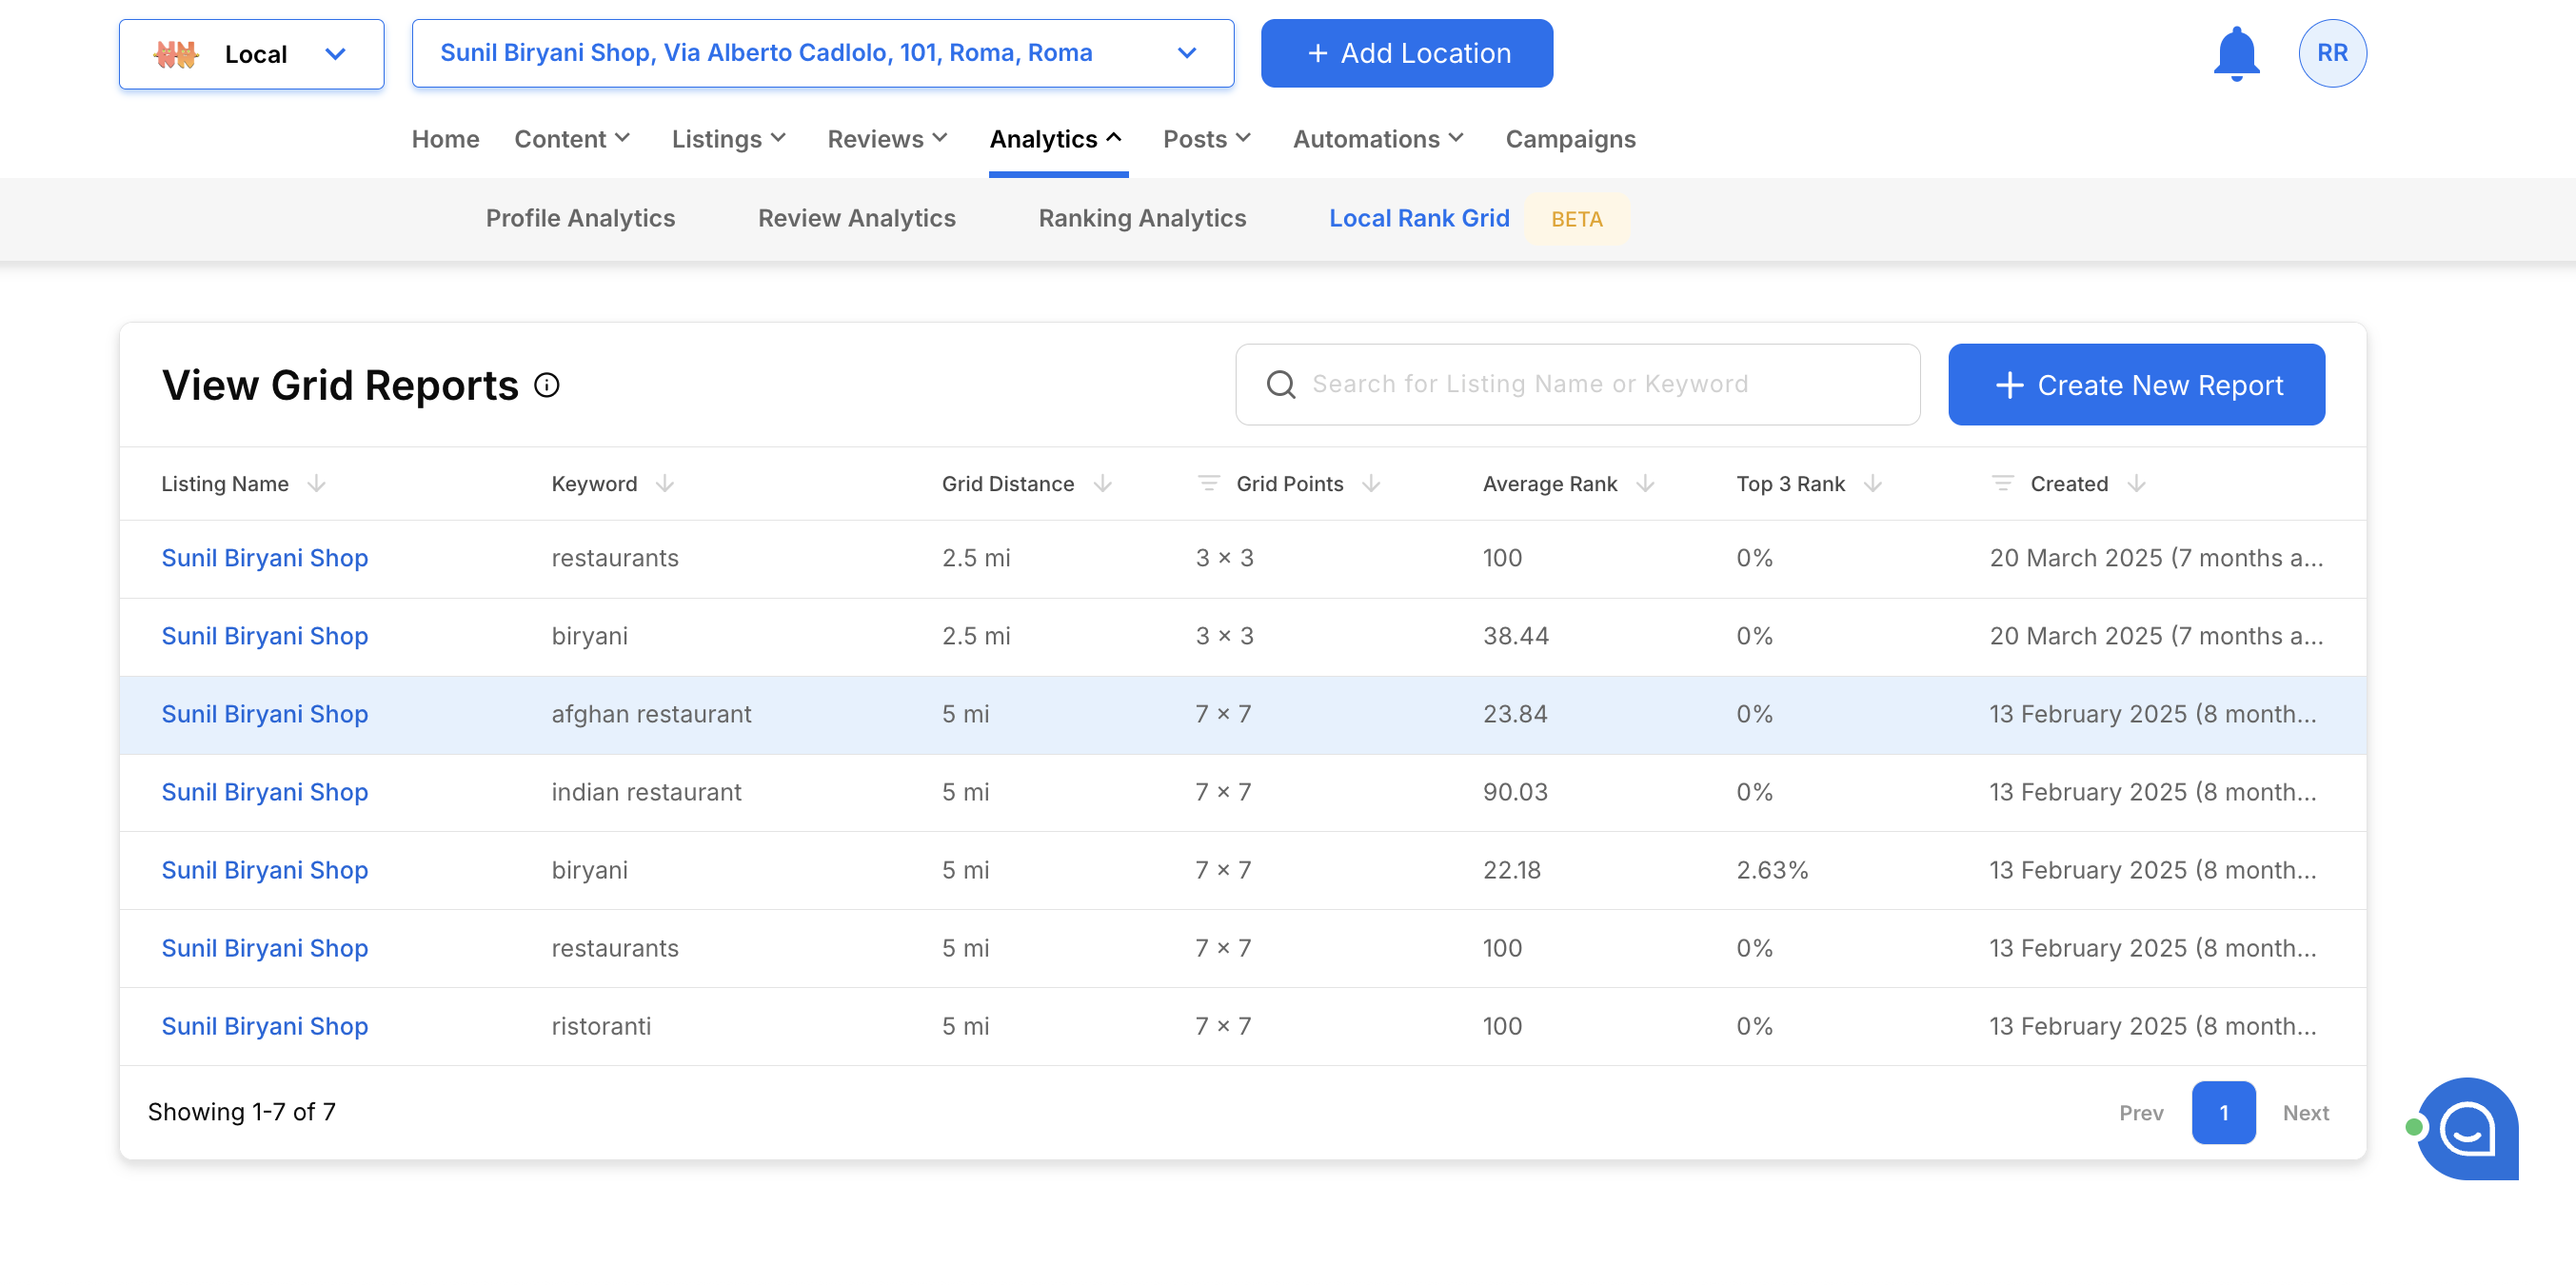Switch to the Ranking Analytics tab
Screen dimensions: 2576x1285
pyautogui.click(x=1141, y=218)
